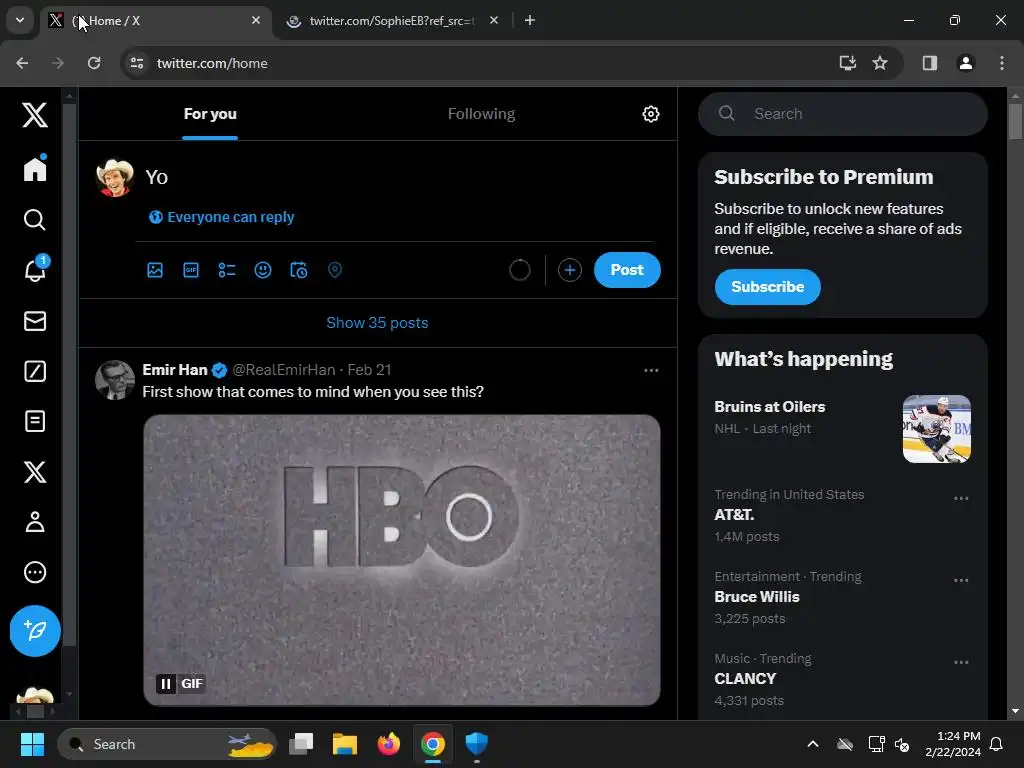Select the For you tab
This screenshot has height=768, width=1024.
coord(210,114)
